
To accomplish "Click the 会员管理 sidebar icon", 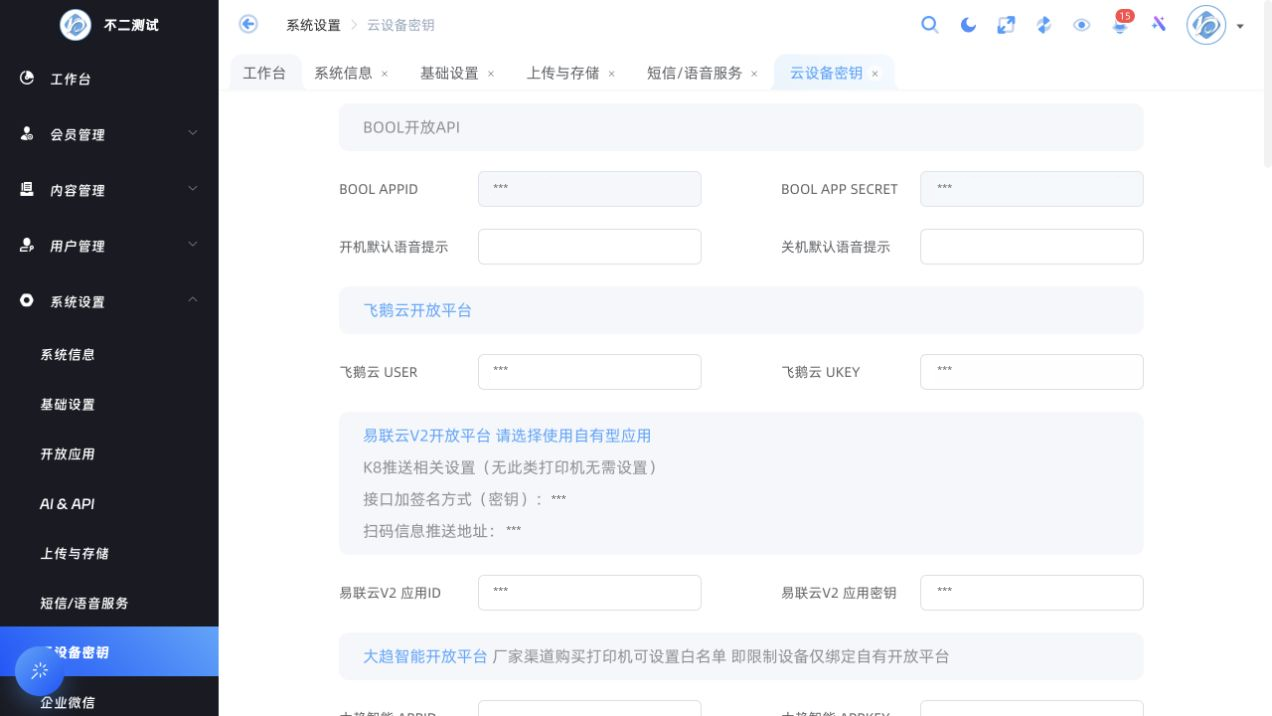I will (x=27, y=134).
